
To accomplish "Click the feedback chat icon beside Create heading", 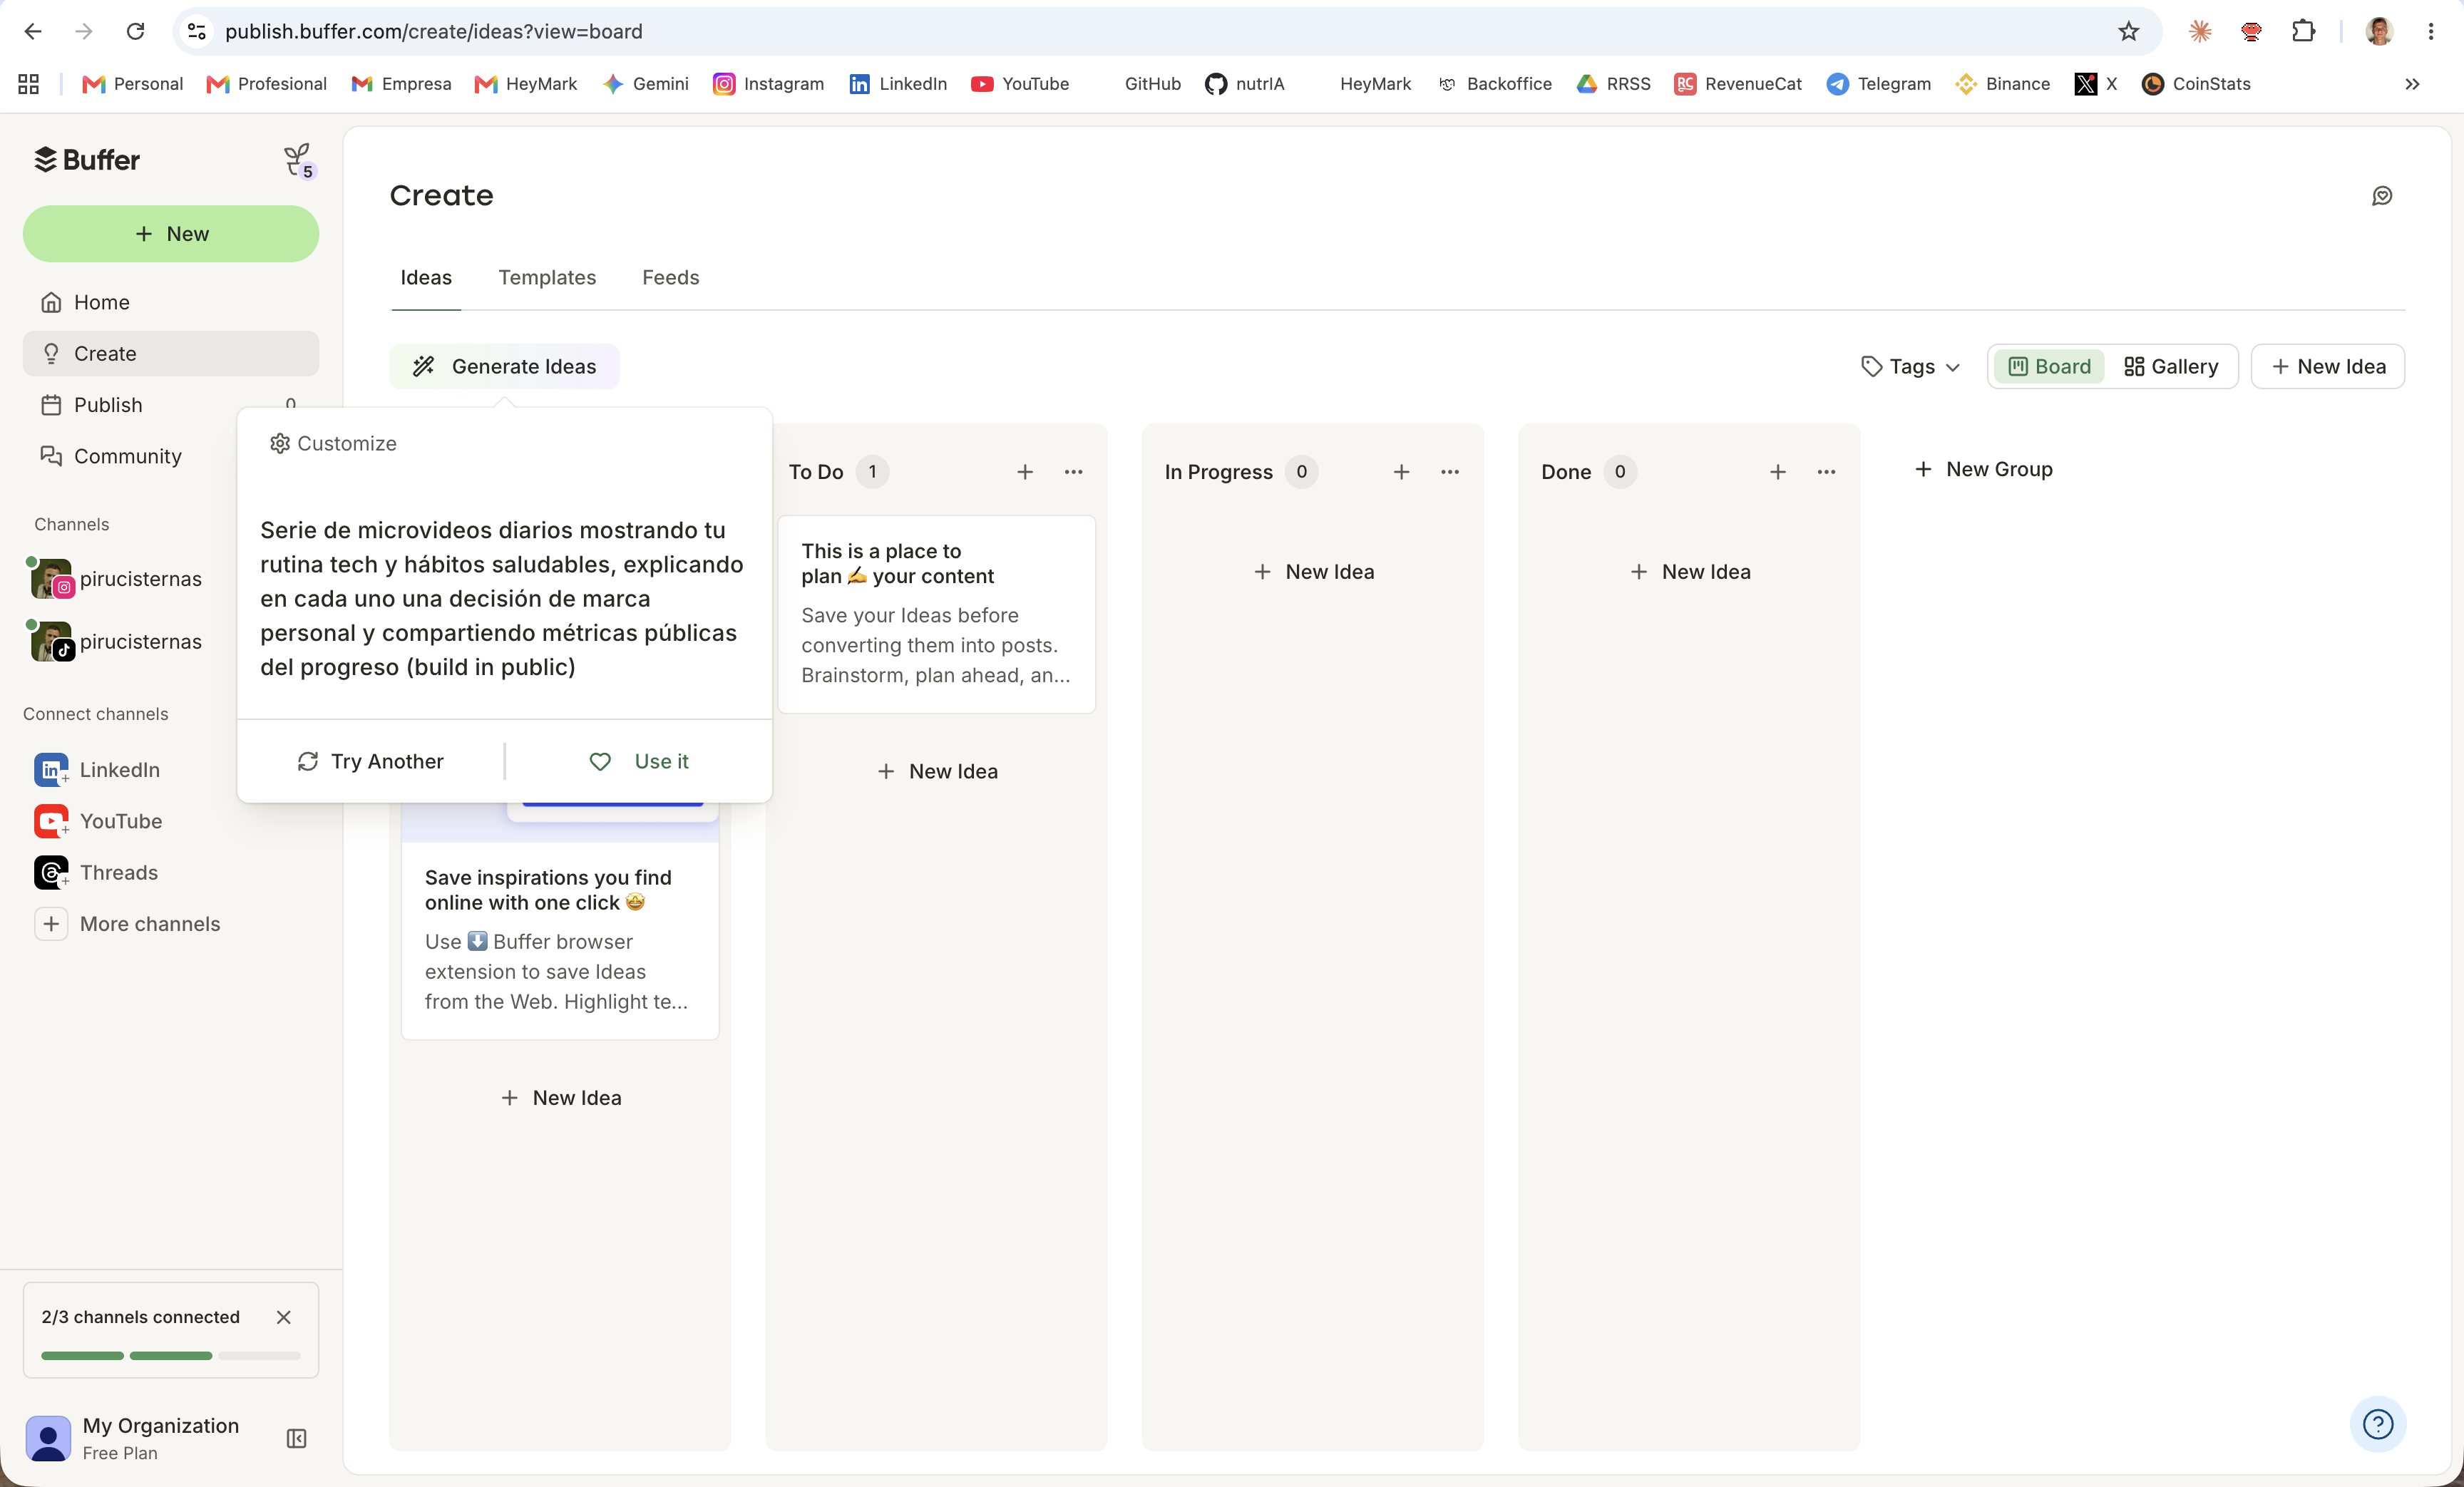I will [x=2382, y=196].
